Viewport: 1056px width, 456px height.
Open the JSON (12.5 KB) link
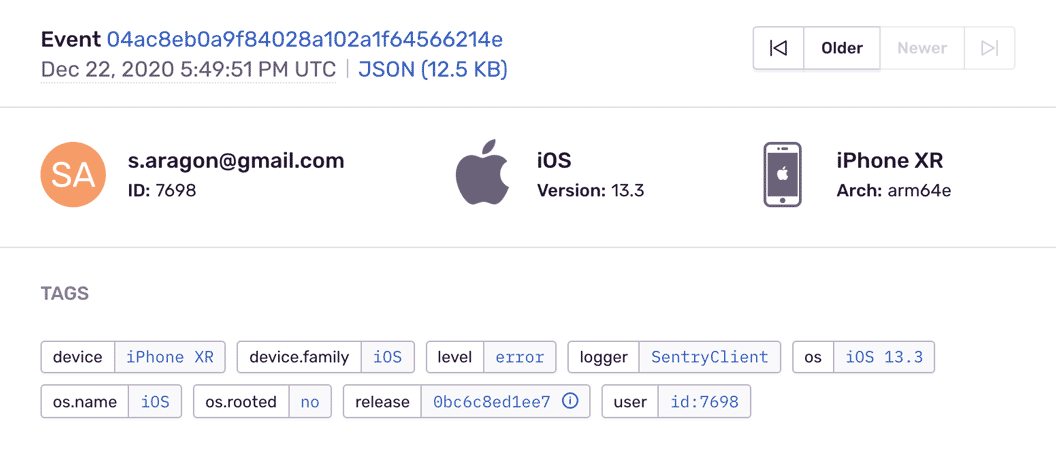coord(433,70)
